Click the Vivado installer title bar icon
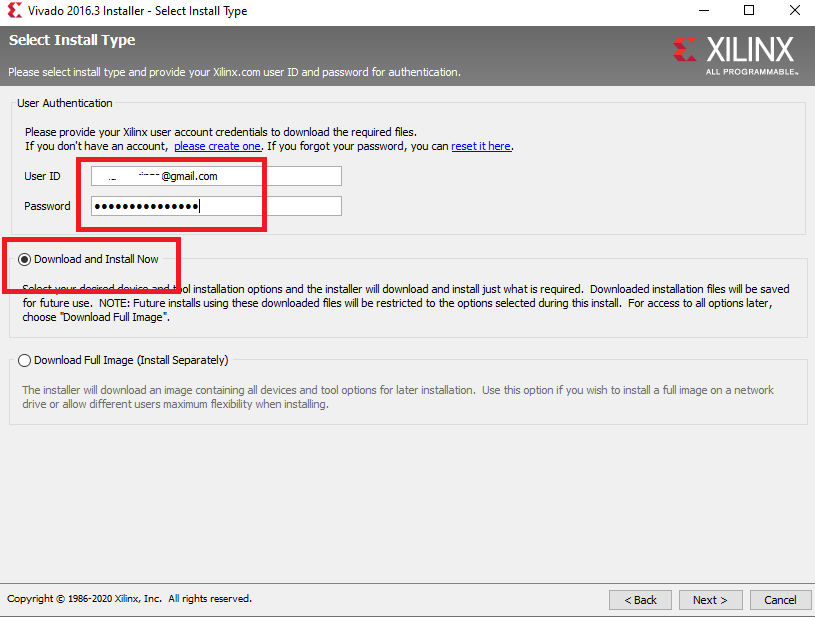Screen dimensions: 815x617 [15, 10]
